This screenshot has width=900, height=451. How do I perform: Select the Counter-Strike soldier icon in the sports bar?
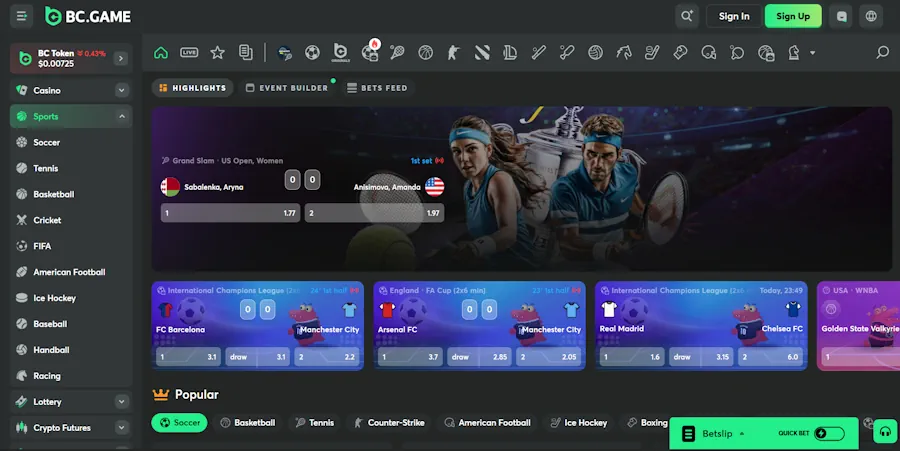tap(453, 53)
